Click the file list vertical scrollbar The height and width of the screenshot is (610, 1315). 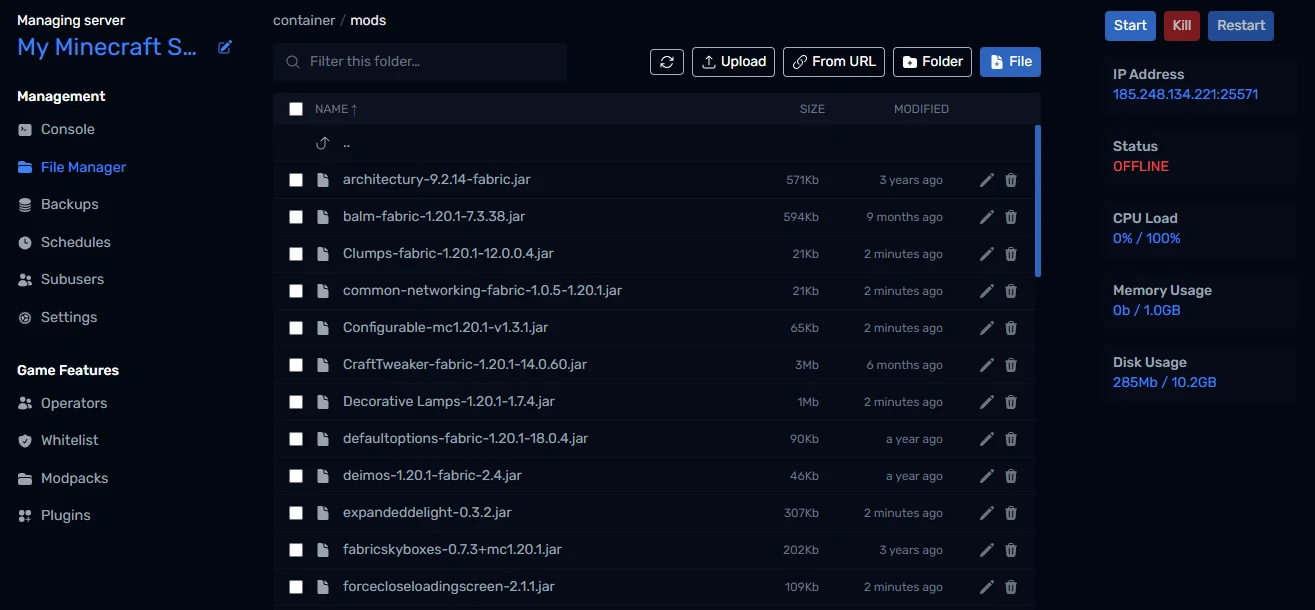[x=1038, y=200]
